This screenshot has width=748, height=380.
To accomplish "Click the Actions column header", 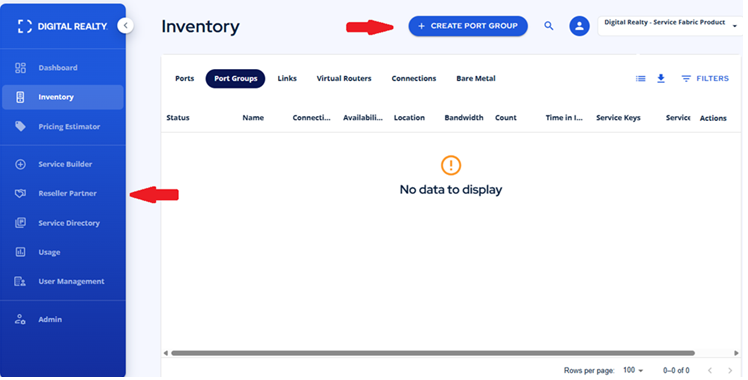I will (713, 118).
